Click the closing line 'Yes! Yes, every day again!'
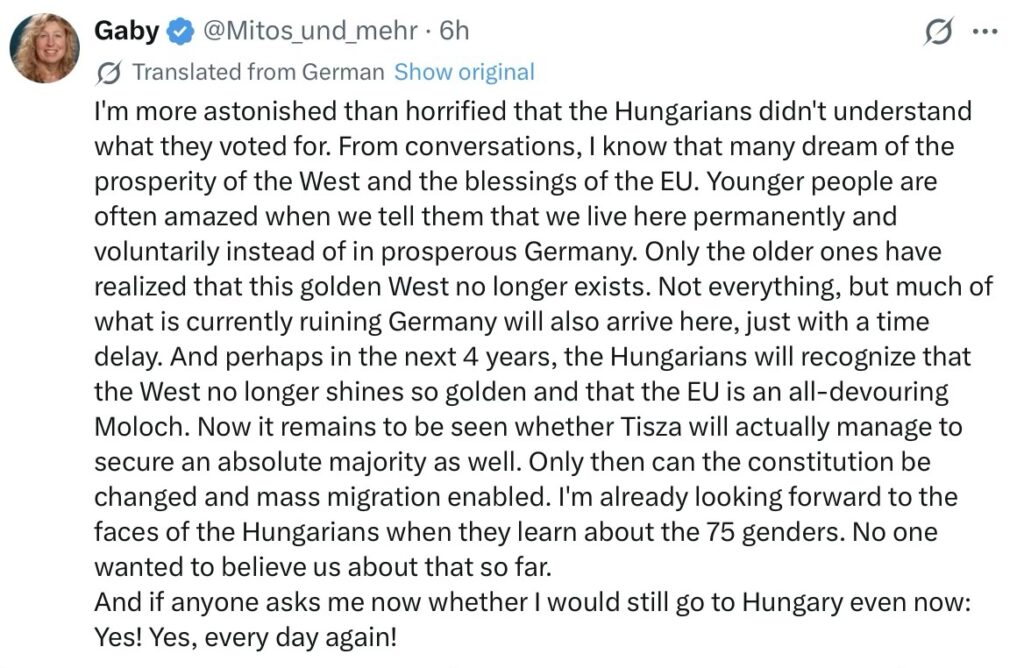This screenshot has width=1024, height=668. [x=246, y=636]
